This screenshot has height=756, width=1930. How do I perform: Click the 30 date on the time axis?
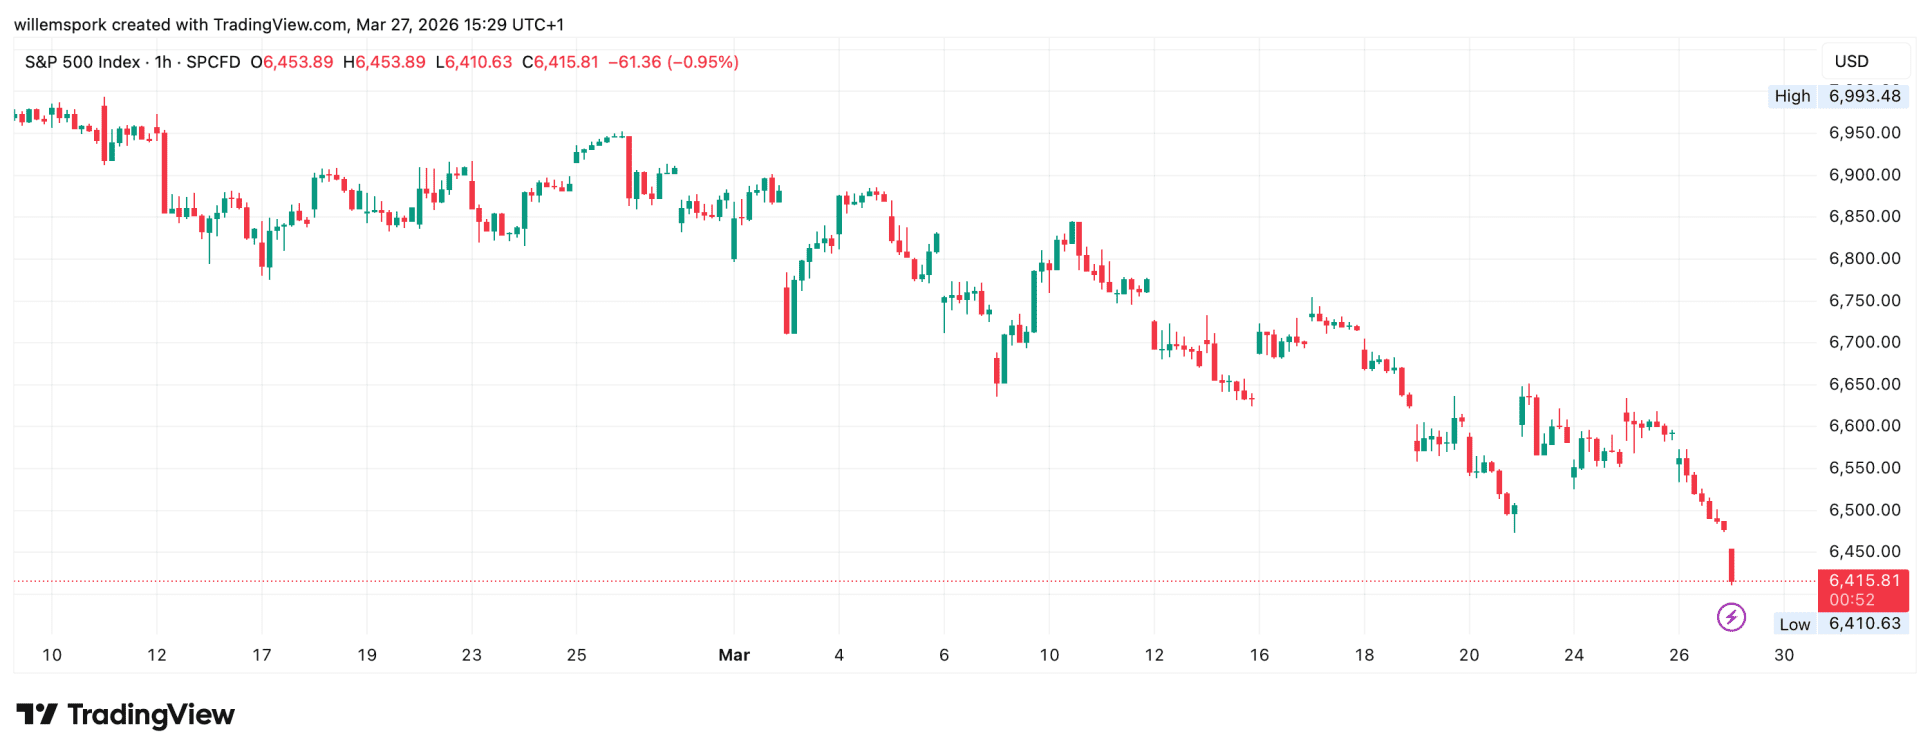tap(1784, 655)
